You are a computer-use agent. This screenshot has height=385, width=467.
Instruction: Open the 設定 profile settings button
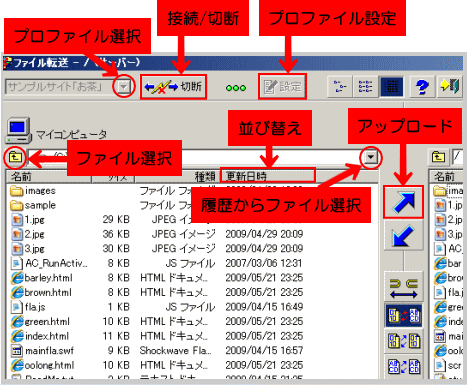282,87
